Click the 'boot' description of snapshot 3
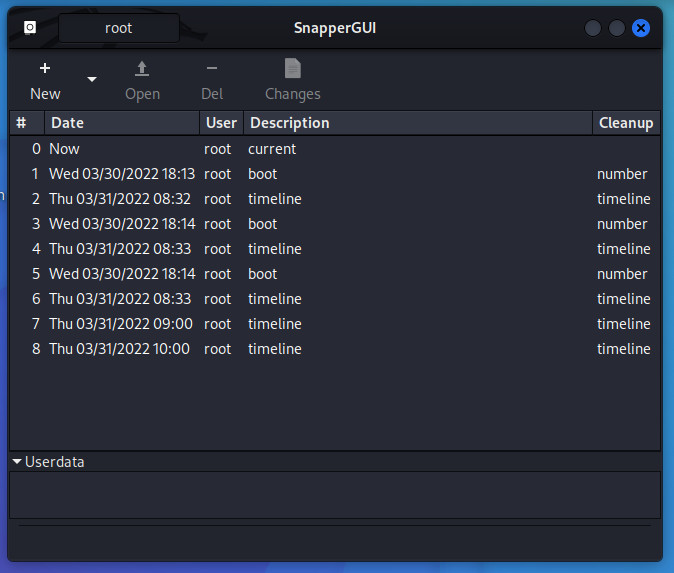This screenshot has width=674, height=573. coord(263,224)
